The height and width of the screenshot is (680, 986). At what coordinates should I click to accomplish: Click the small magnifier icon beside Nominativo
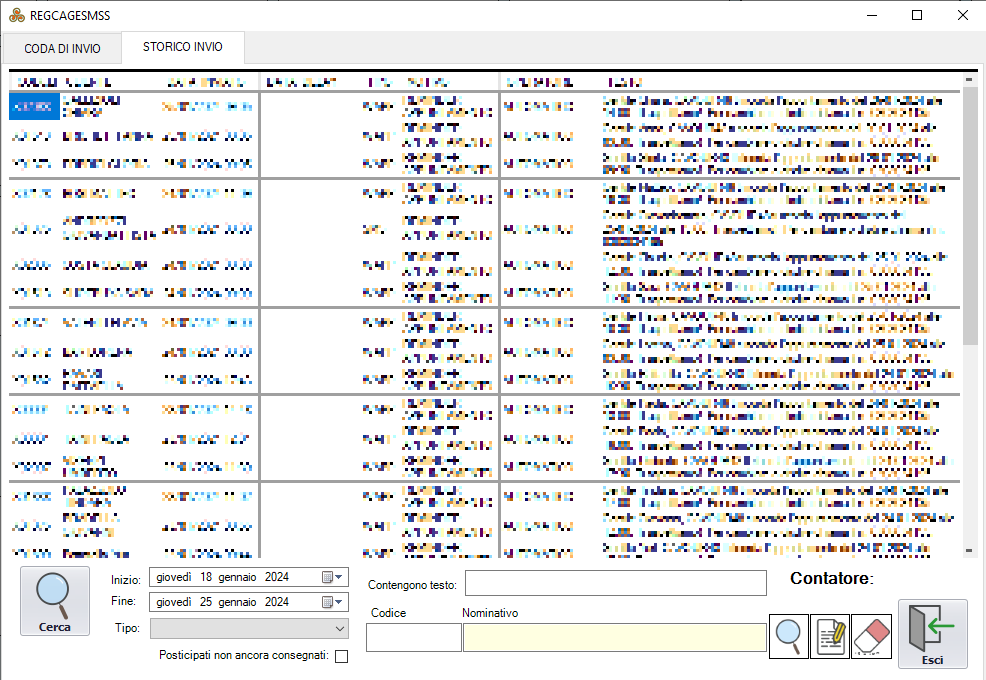(788, 637)
